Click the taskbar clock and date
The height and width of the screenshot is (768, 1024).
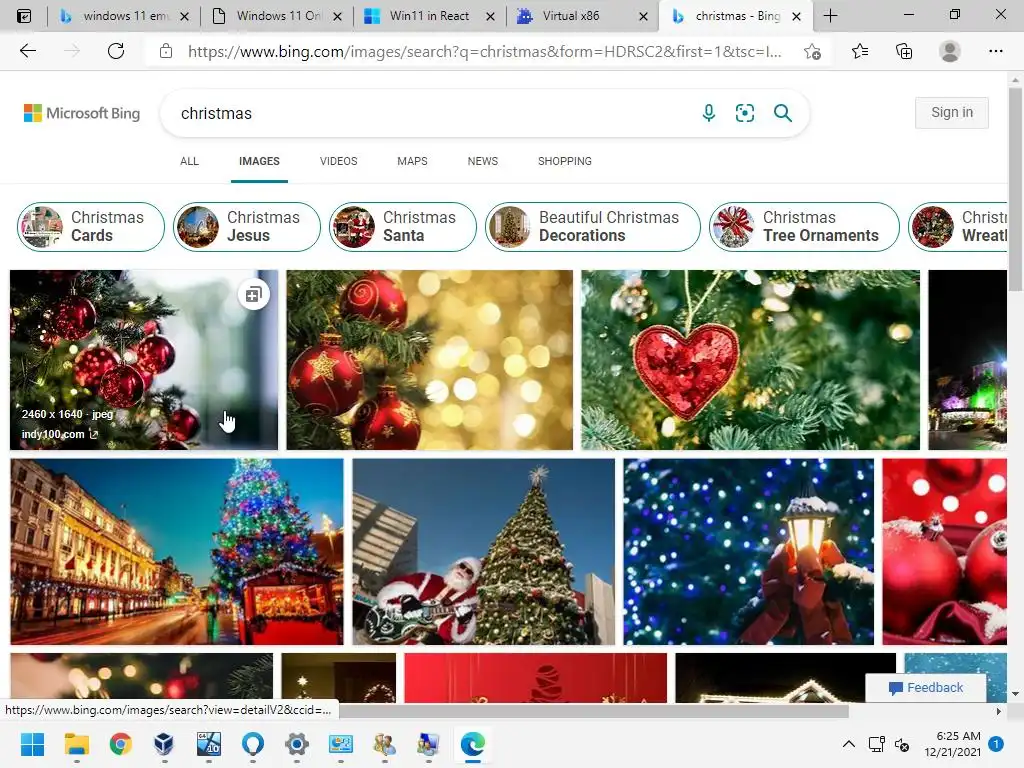[952, 744]
